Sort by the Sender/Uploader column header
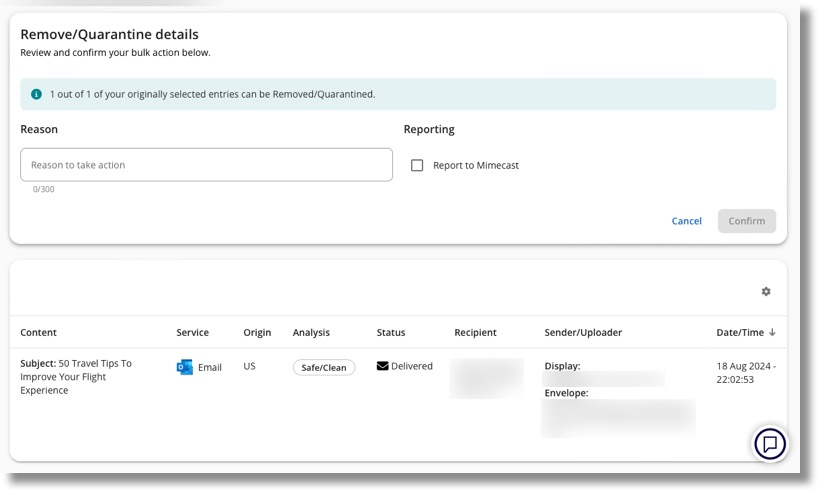 (583, 333)
